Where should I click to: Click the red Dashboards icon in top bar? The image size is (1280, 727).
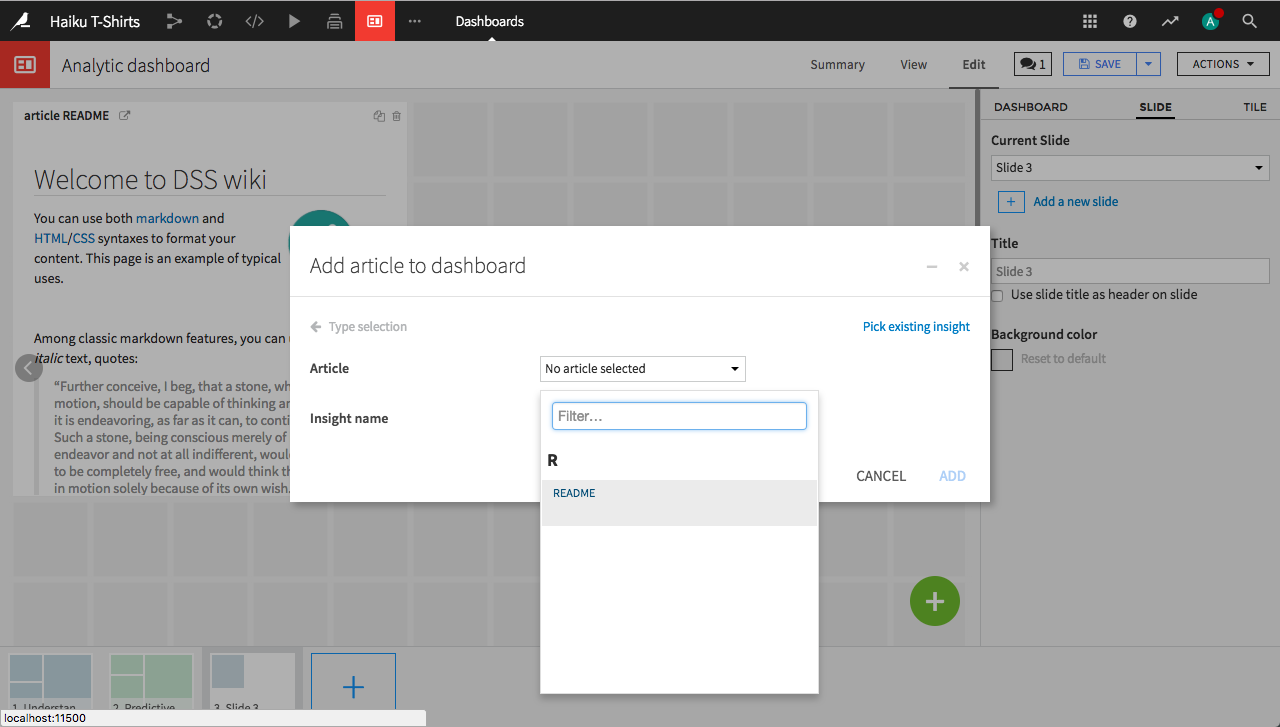tap(375, 21)
